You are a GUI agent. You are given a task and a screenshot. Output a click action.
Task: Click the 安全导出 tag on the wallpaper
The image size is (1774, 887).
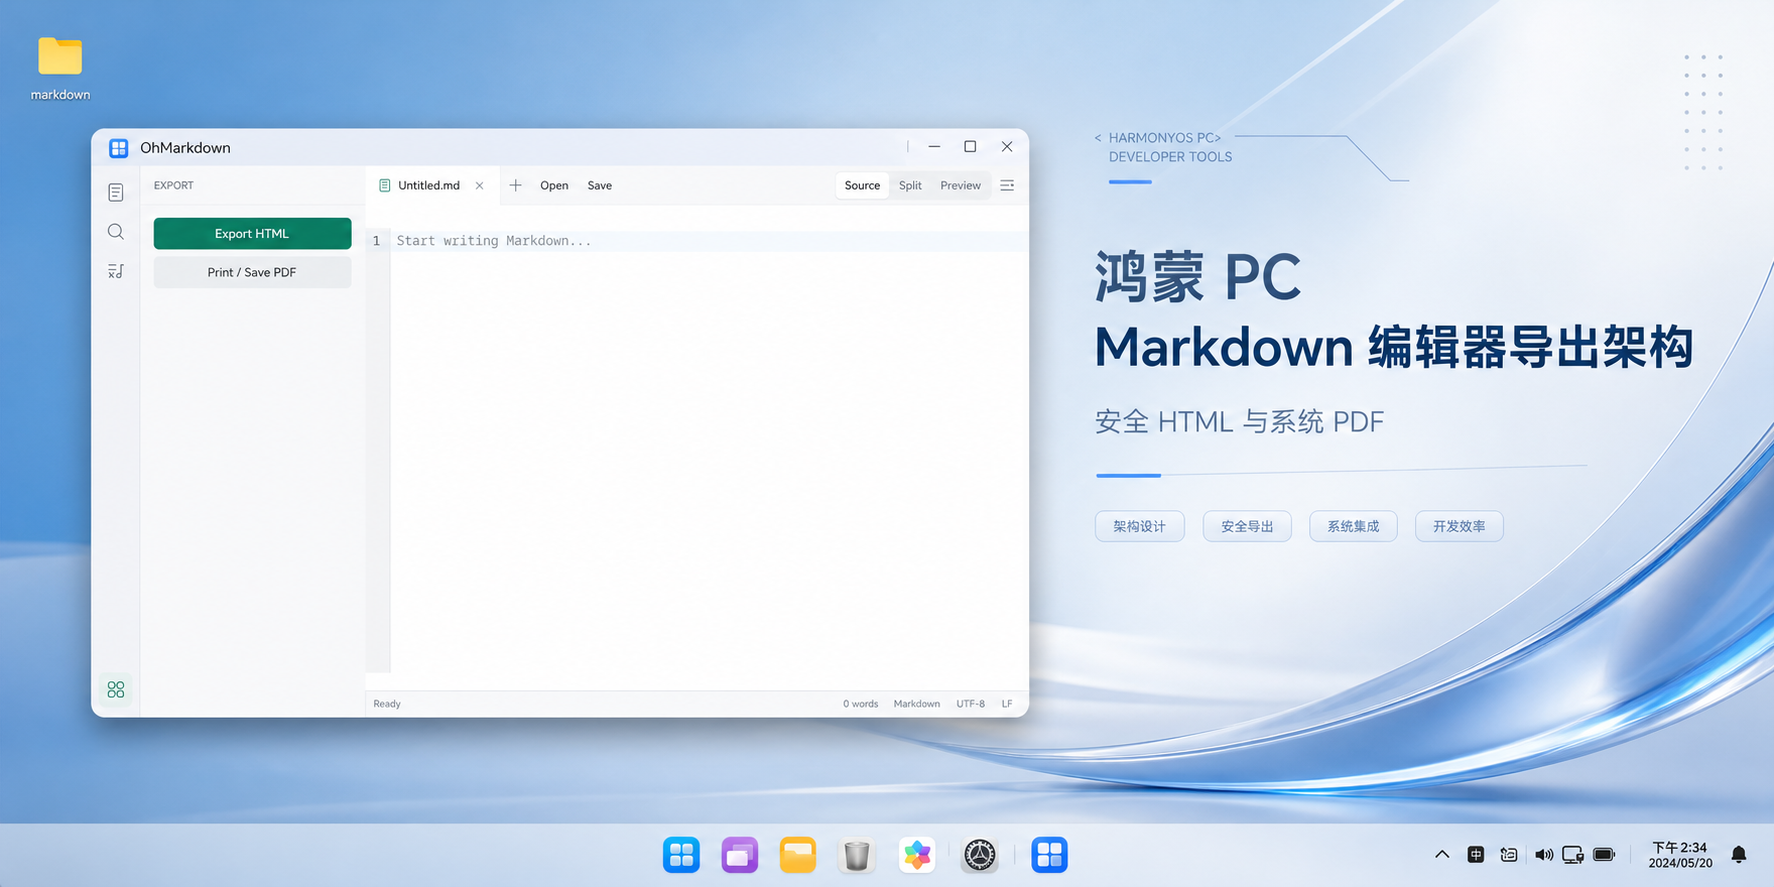(1247, 526)
